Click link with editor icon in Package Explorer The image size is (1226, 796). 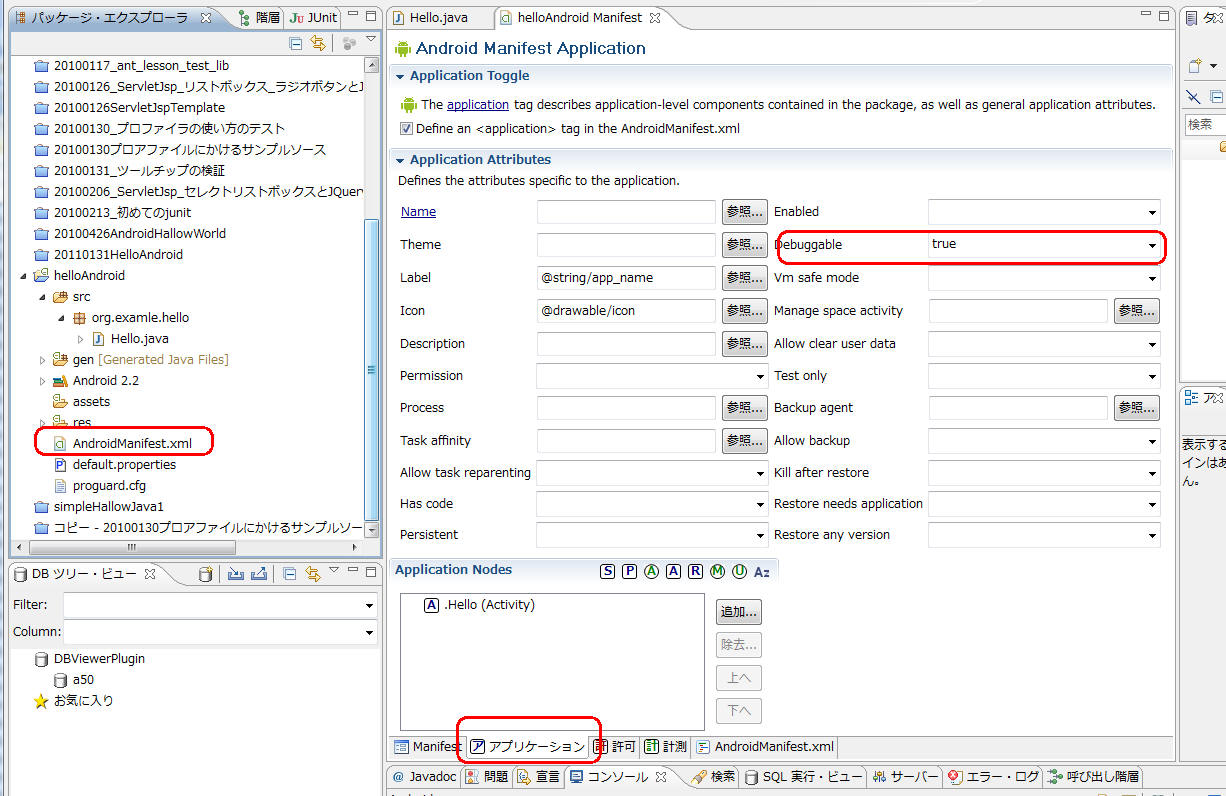pyautogui.click(x=318, y=43)
